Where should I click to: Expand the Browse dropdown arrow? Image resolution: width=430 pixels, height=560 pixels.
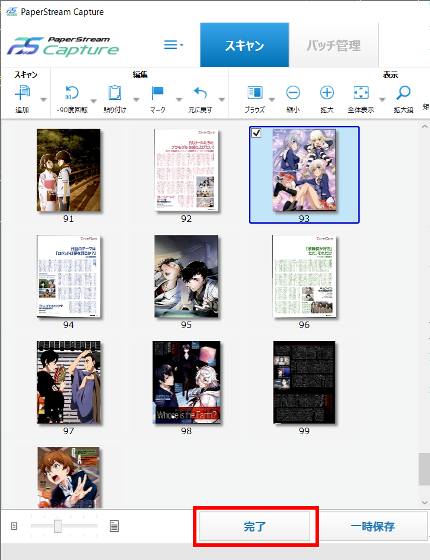click(x=272, y=100)
